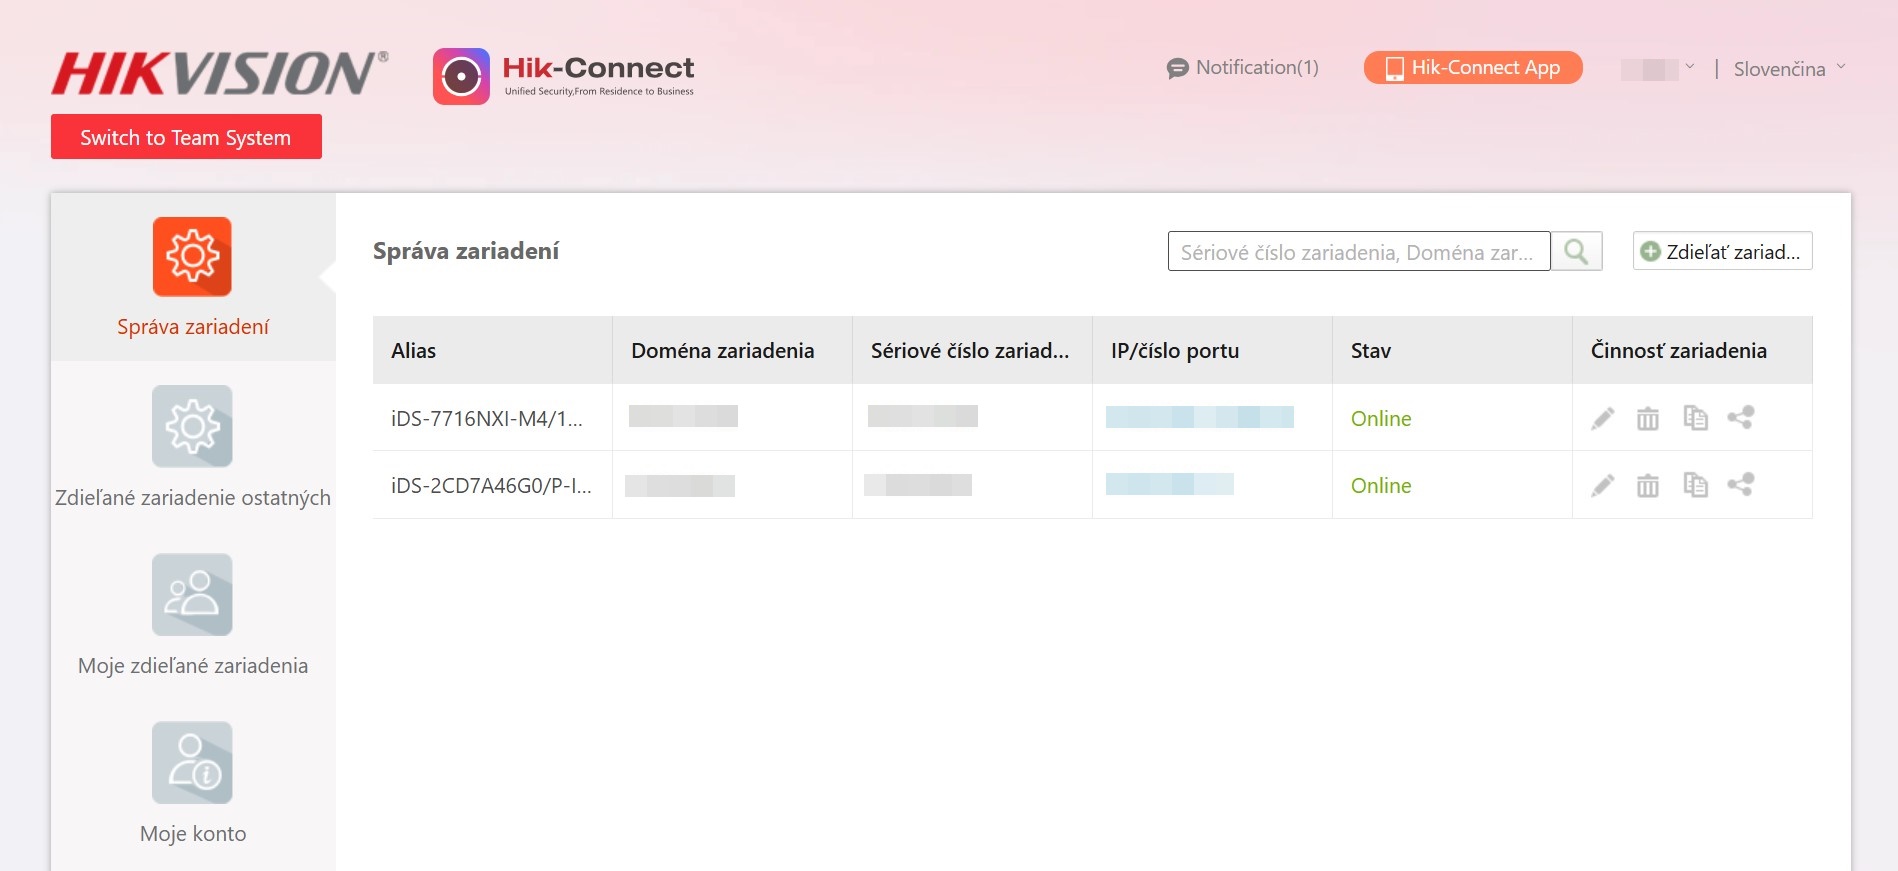Screen dimensions: 1898x871
Task: Share the iDS-2CD7A46G0 device using share icon
Action: pos(1741,484)
